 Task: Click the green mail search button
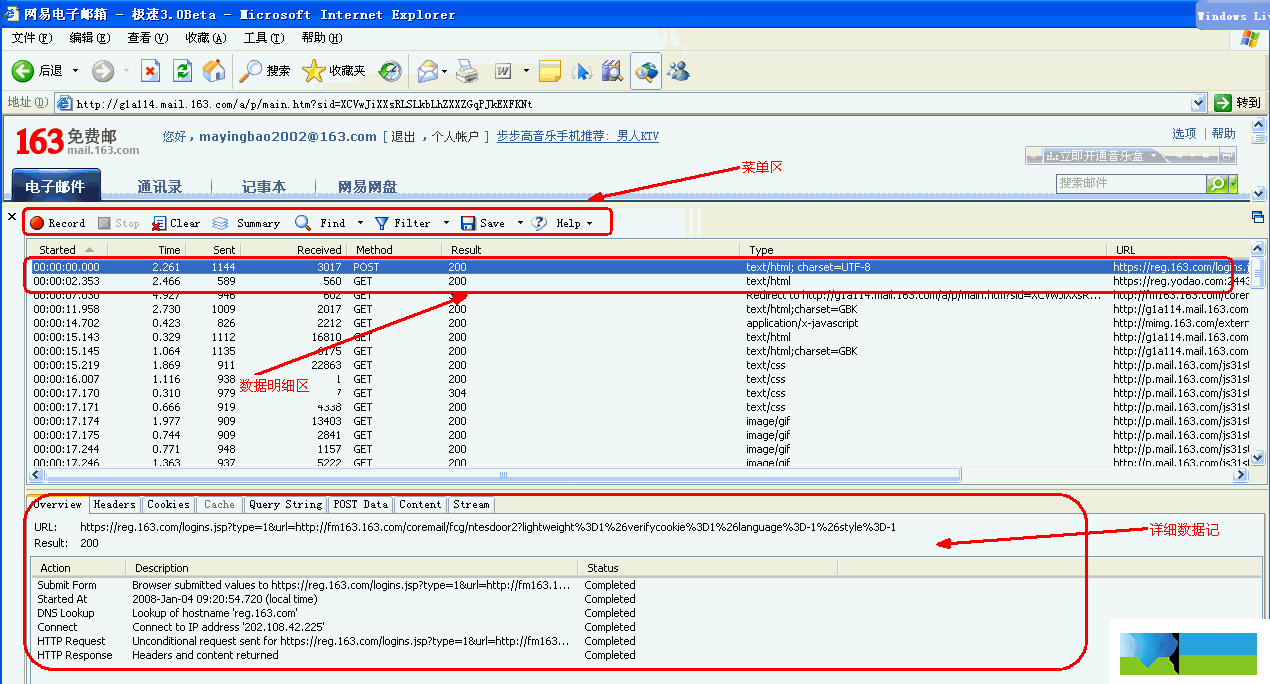(1217, 184)
